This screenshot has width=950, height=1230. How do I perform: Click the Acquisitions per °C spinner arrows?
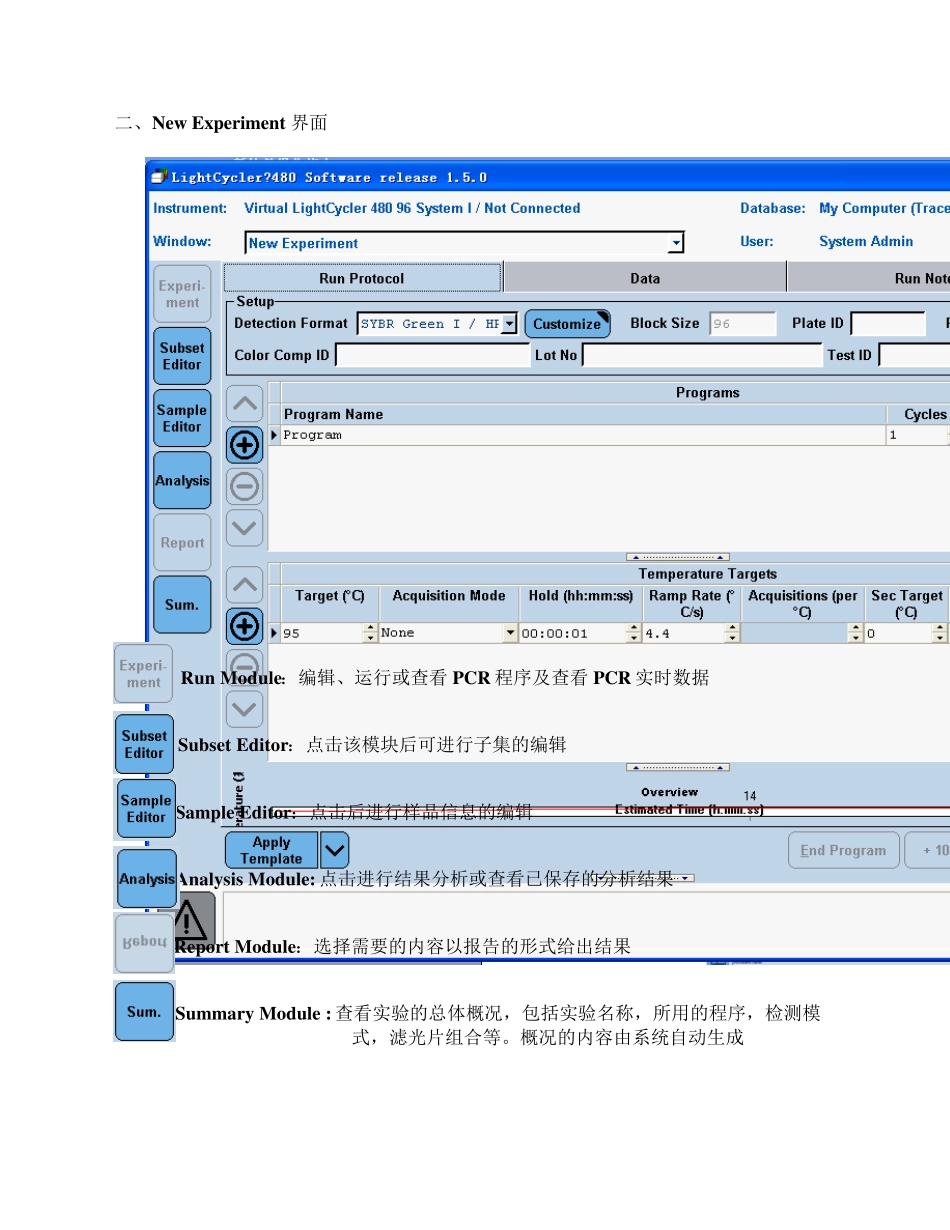pyautogui.click(x=855, y=633)
